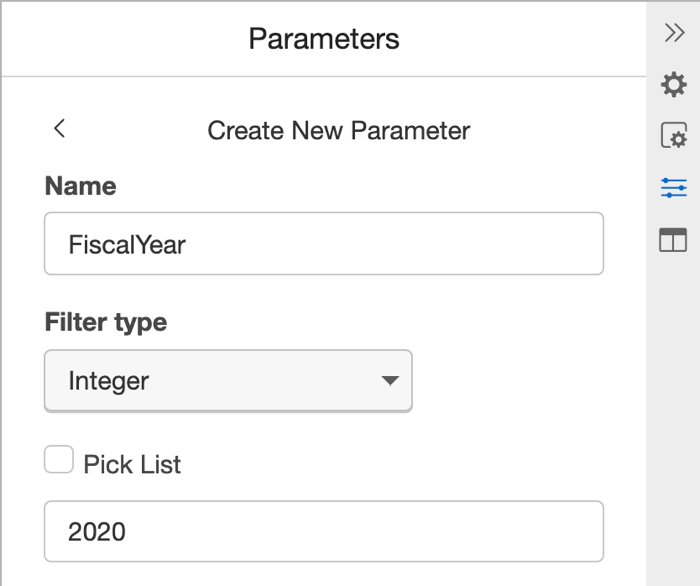This screenshot has height=586, width=700.
Task: Click the 2020 value text
Action: tap(97, 531)
